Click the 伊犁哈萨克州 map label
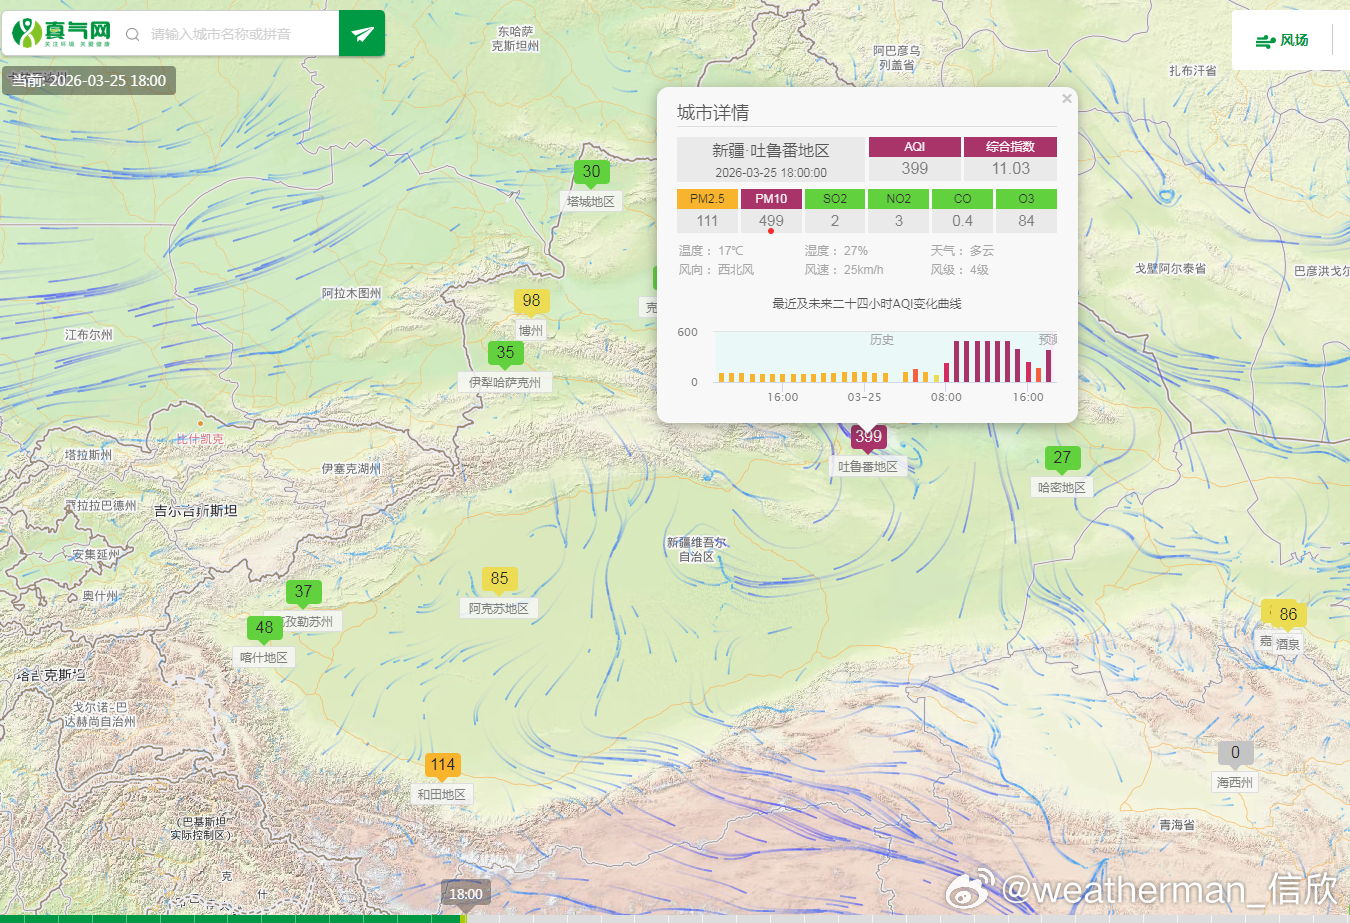 coord(505,382)
